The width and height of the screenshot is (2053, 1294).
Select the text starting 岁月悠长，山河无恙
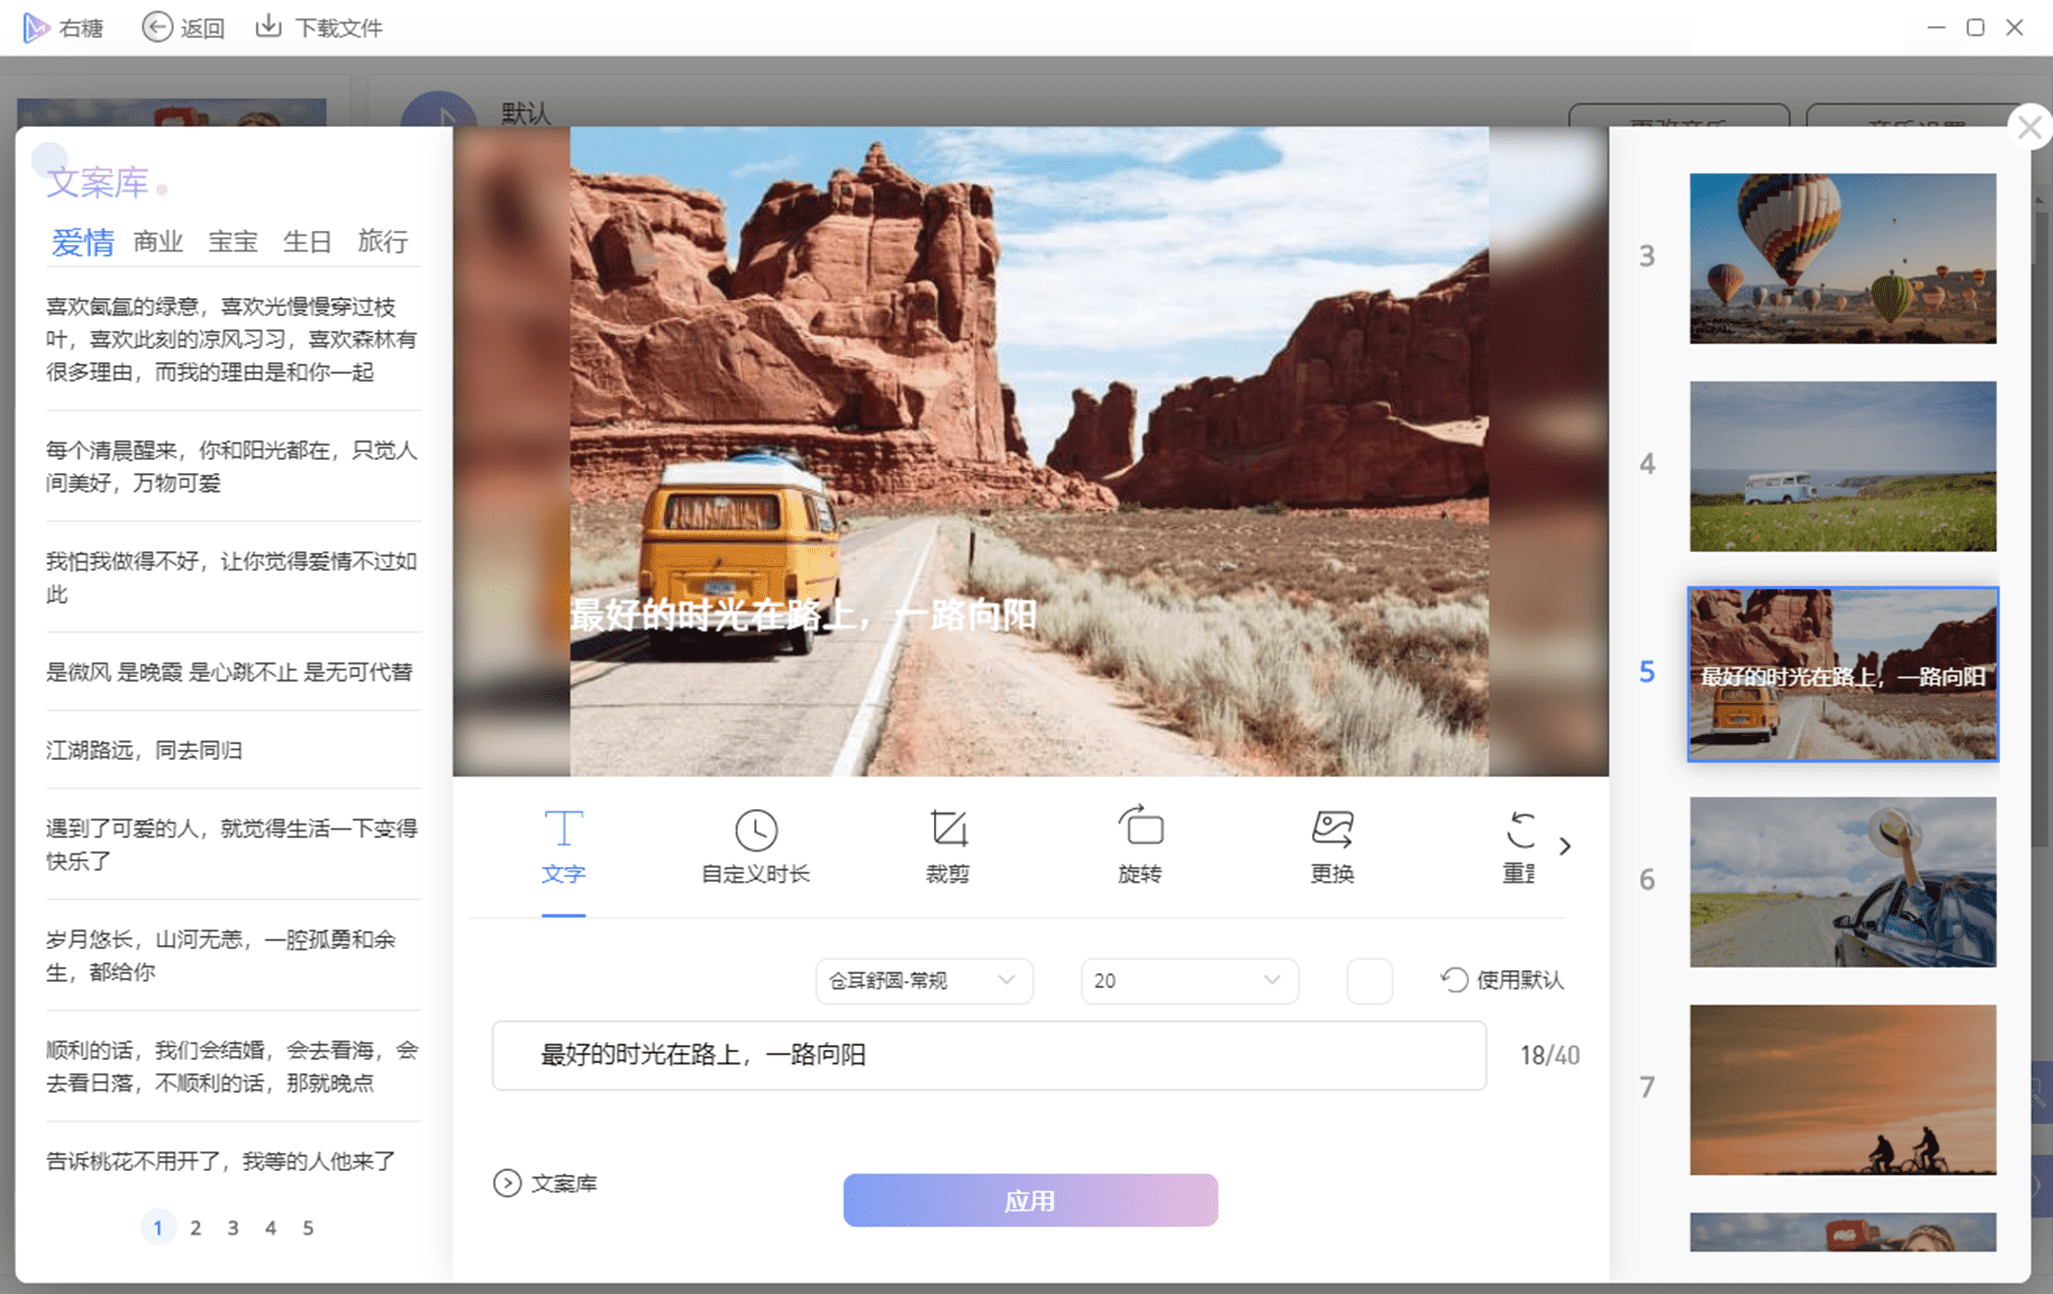tap(222, 955)
